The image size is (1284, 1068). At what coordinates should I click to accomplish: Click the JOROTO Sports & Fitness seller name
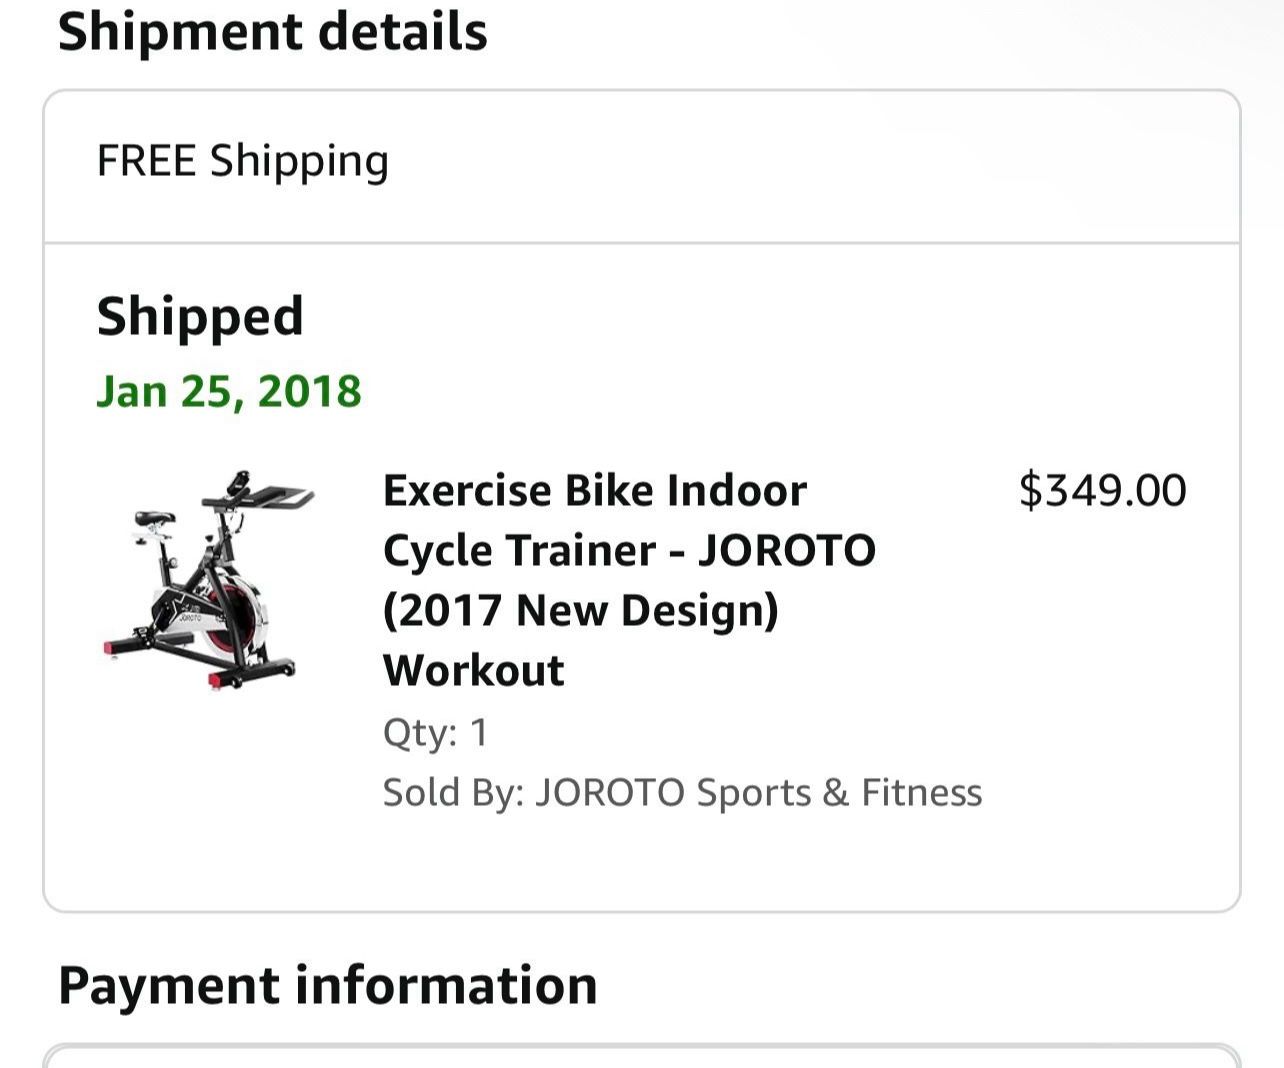[758, 793]
